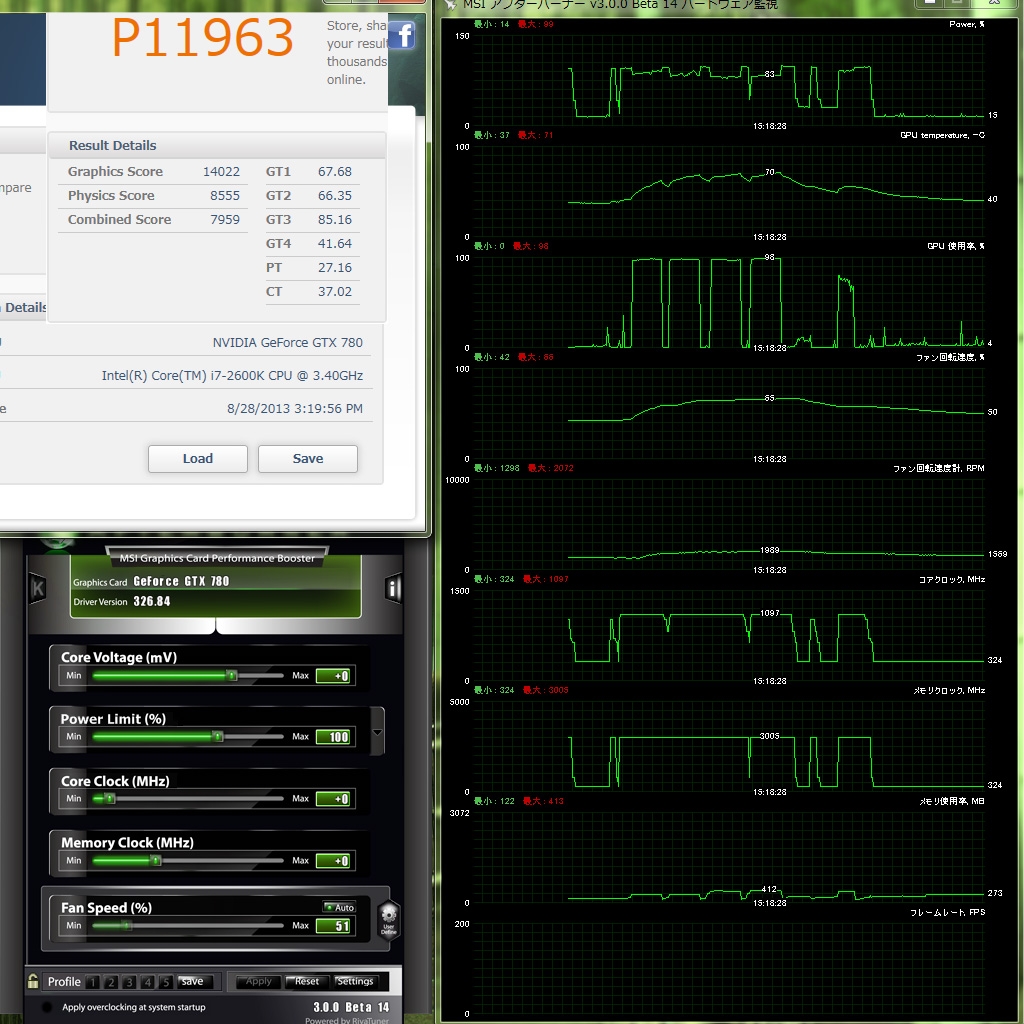Select profile slot 4
Screen dimensions: 1024x1024
[x=148, y=982]
